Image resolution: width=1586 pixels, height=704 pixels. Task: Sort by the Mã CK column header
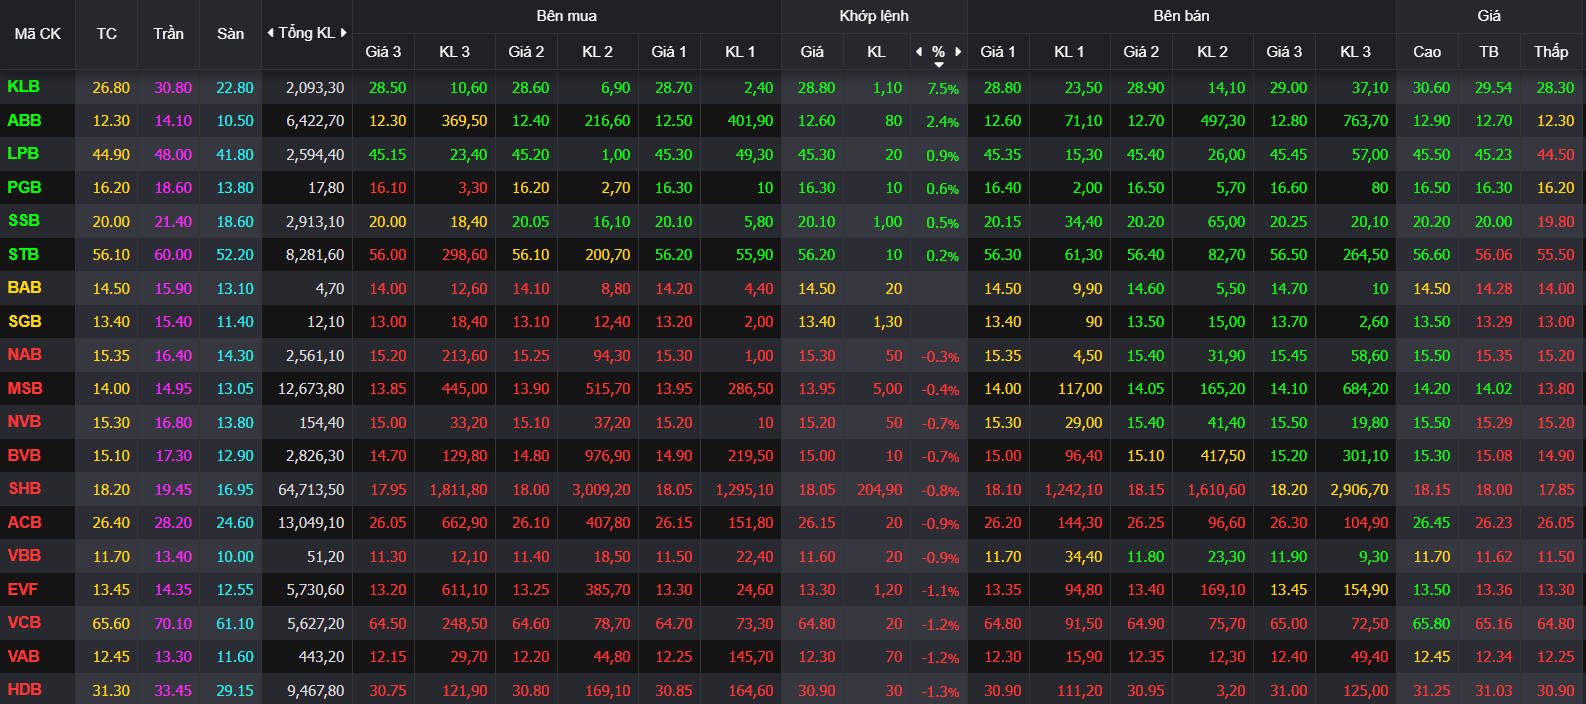38,34
